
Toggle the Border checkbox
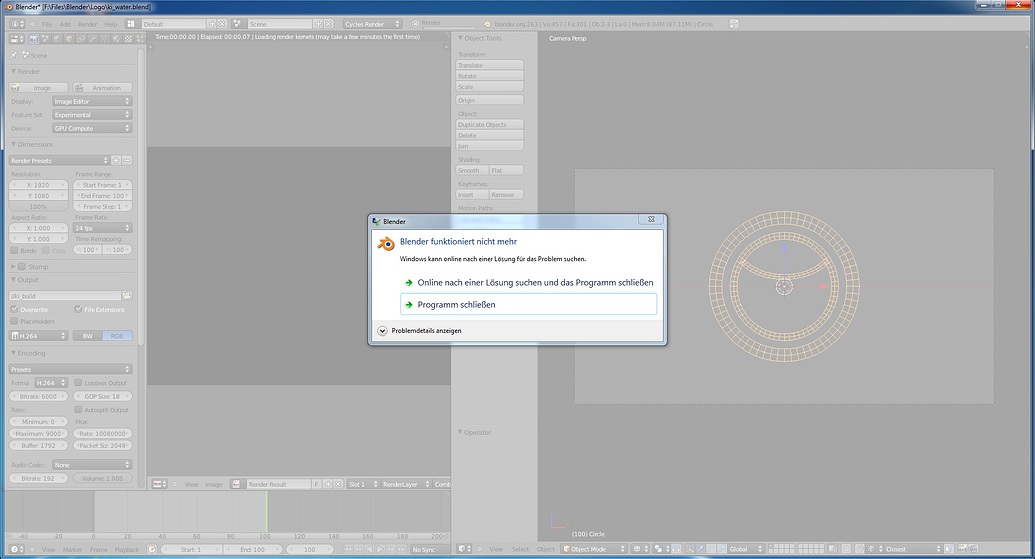tap(14, 250)
